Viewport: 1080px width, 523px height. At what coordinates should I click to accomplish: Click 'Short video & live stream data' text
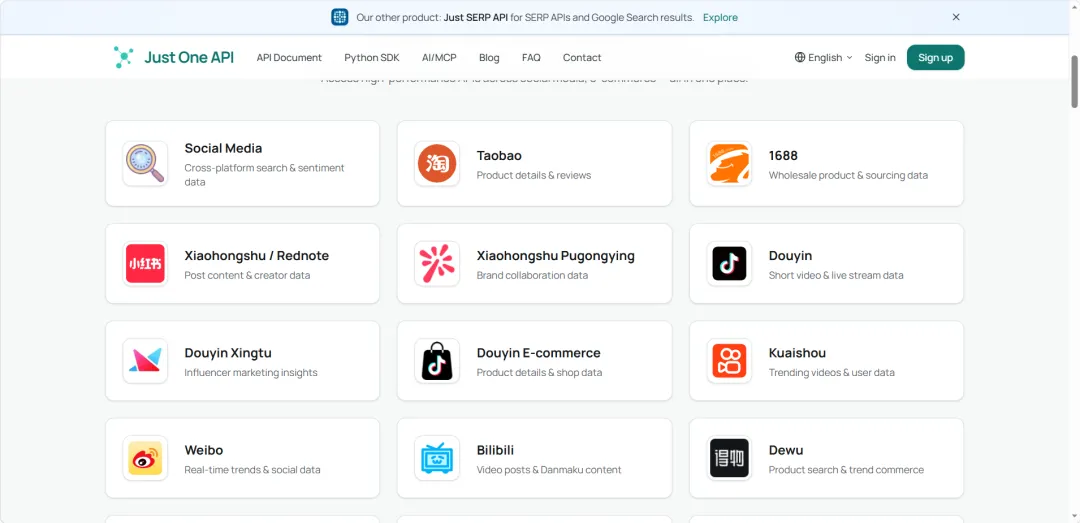click(x=836, y=275)
